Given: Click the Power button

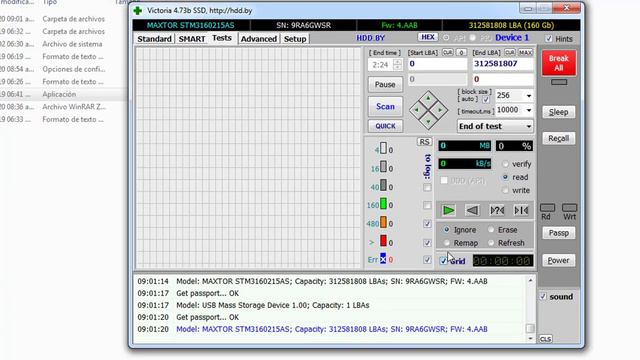Looking at the screenshot, I should point(559,260).
